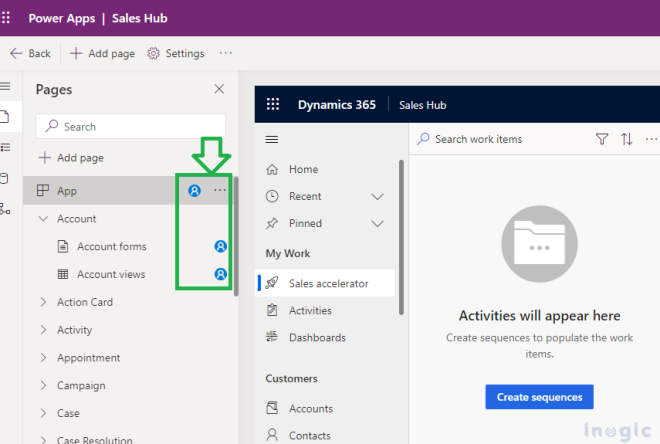Click the sort arrows icon in work items
660x444 pixels.
[x=627, y=139]
